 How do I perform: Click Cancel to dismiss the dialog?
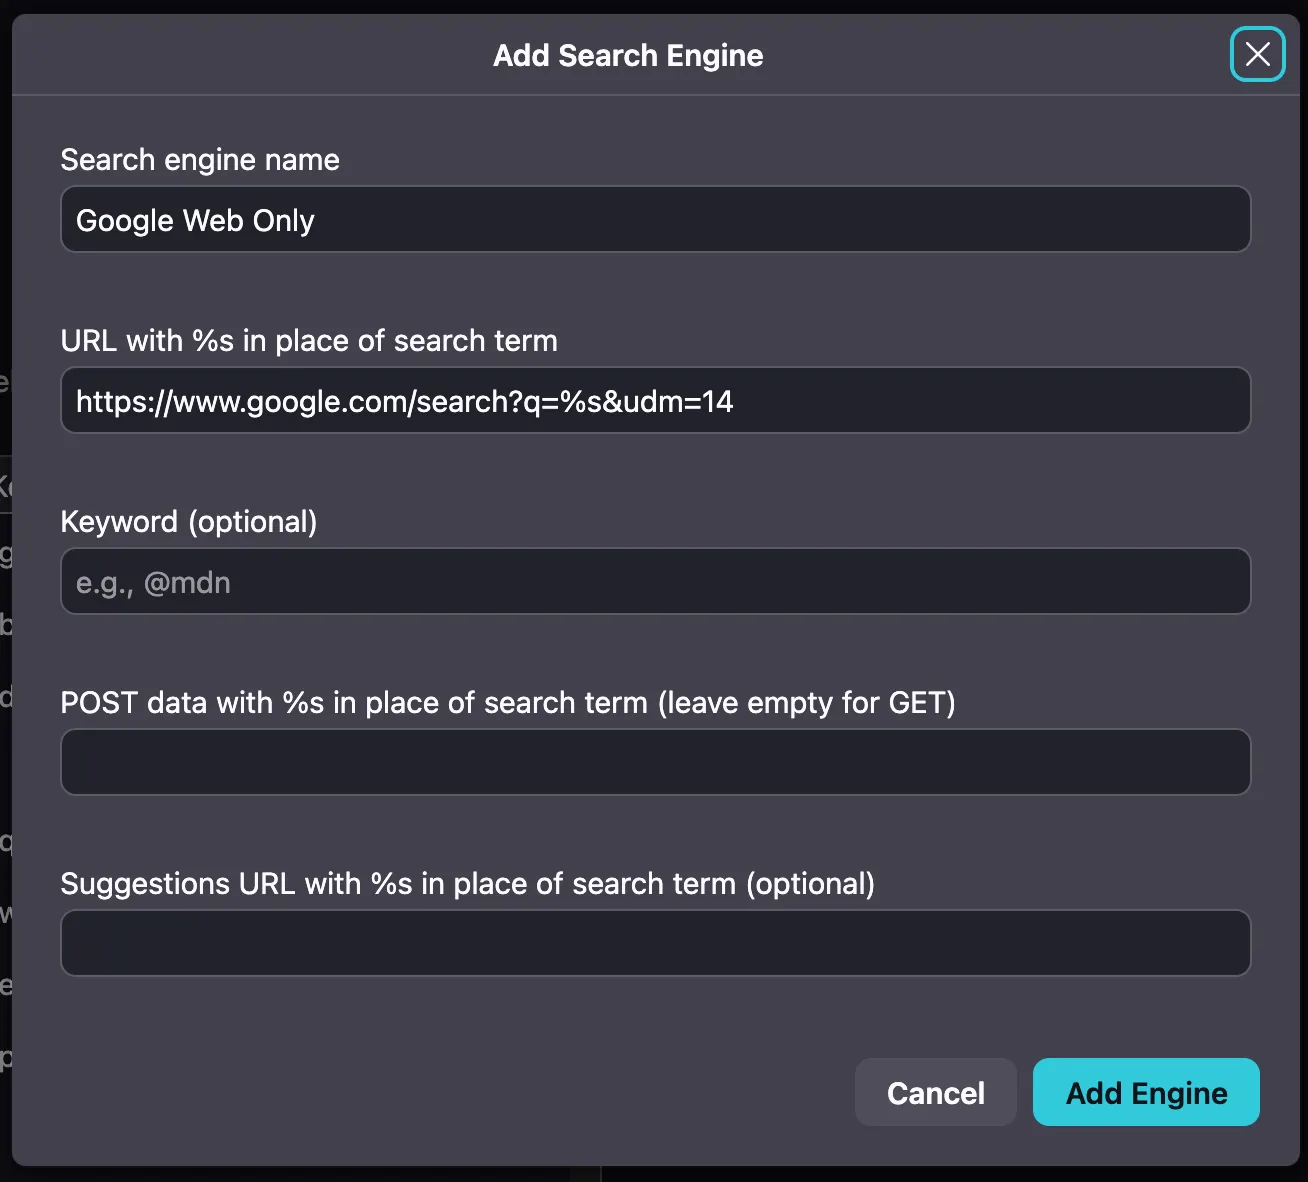(935, 1092)
